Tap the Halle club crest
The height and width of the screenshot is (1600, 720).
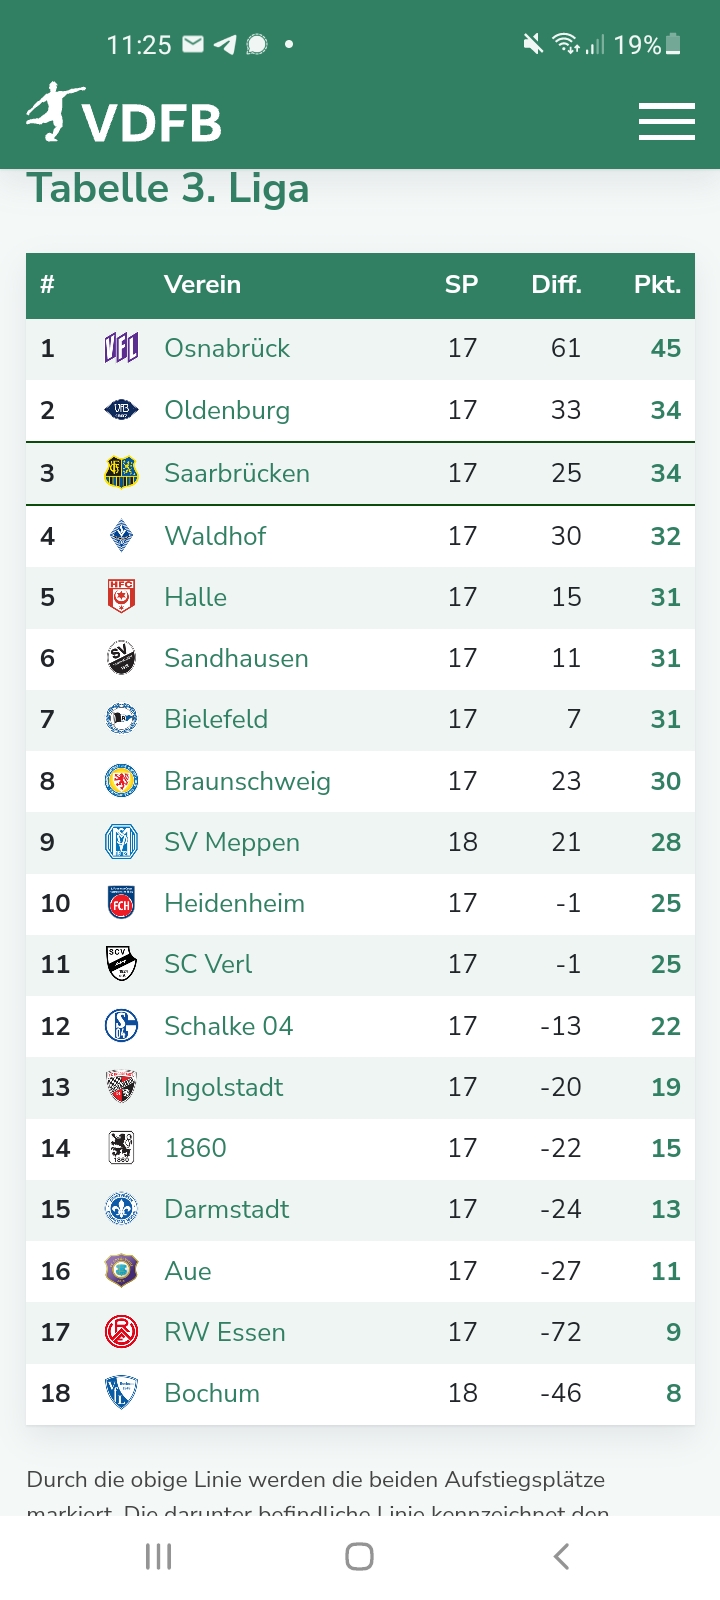click(121, 597)
